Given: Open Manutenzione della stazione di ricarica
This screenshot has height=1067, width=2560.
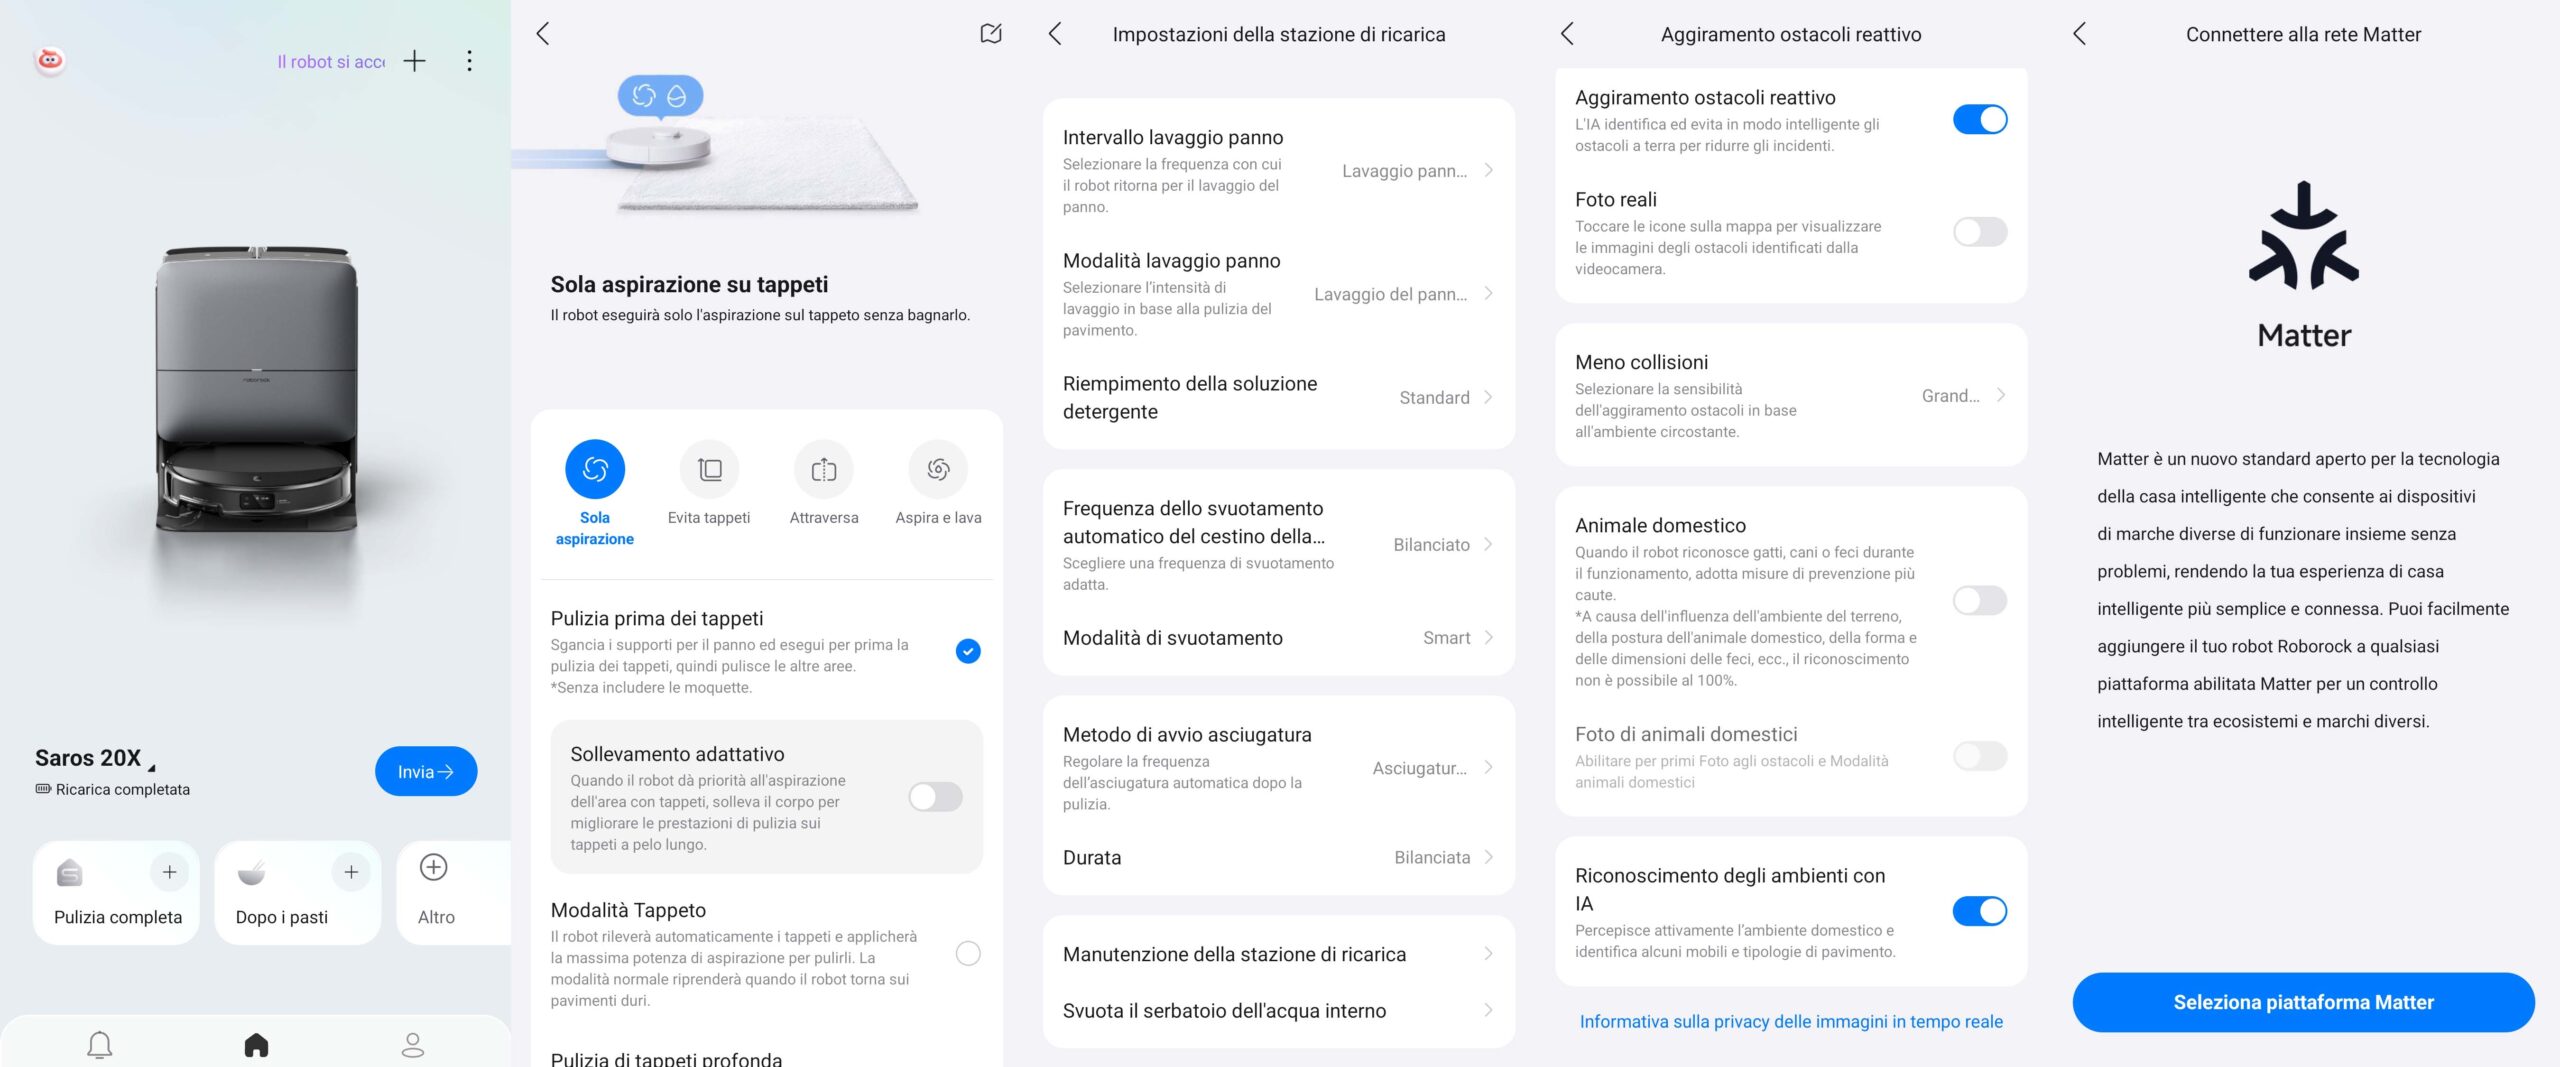Looking at the screenshot, I should (1278, 954).
